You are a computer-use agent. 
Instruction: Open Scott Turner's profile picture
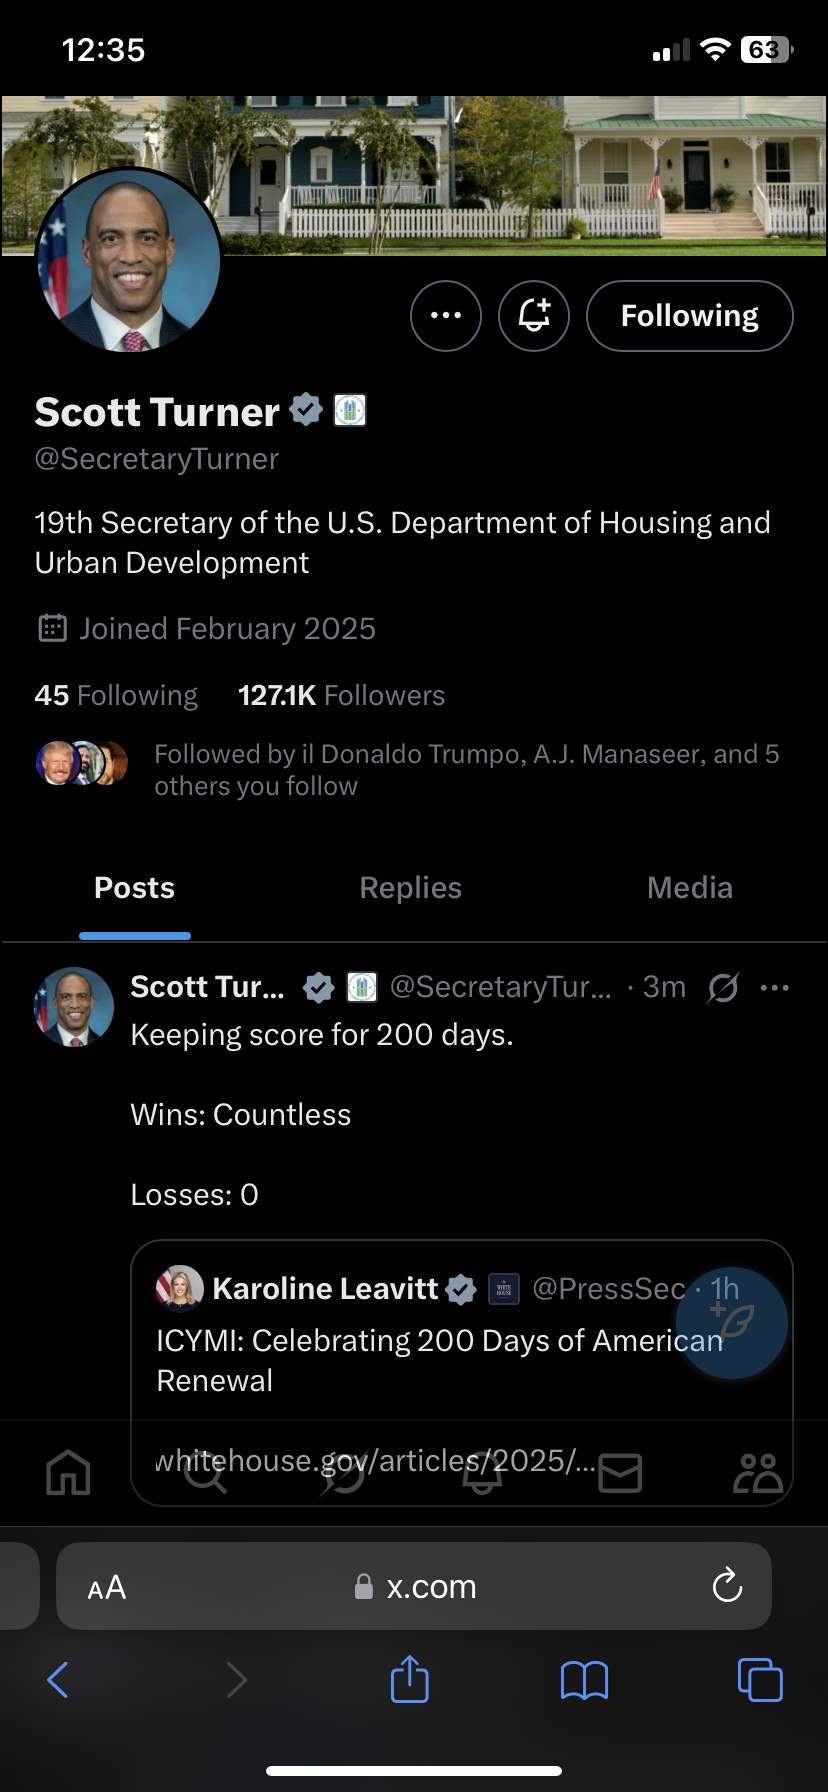(129, 261)
